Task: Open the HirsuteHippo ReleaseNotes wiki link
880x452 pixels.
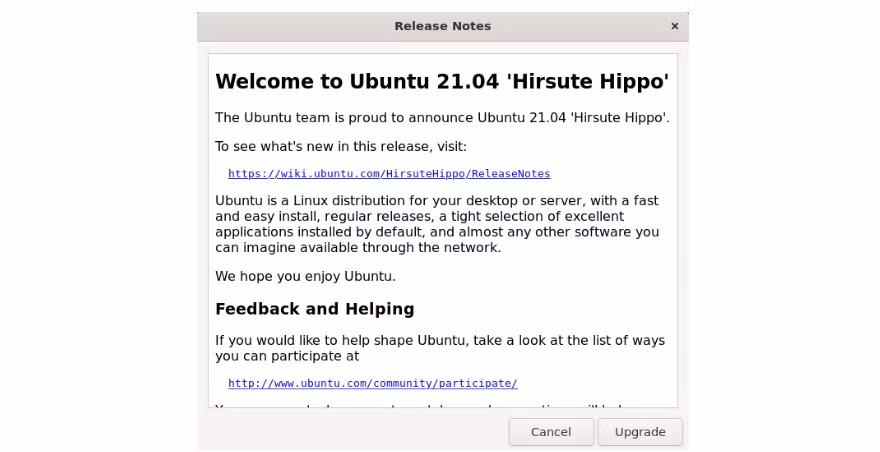Action: [x=389, y=174]
